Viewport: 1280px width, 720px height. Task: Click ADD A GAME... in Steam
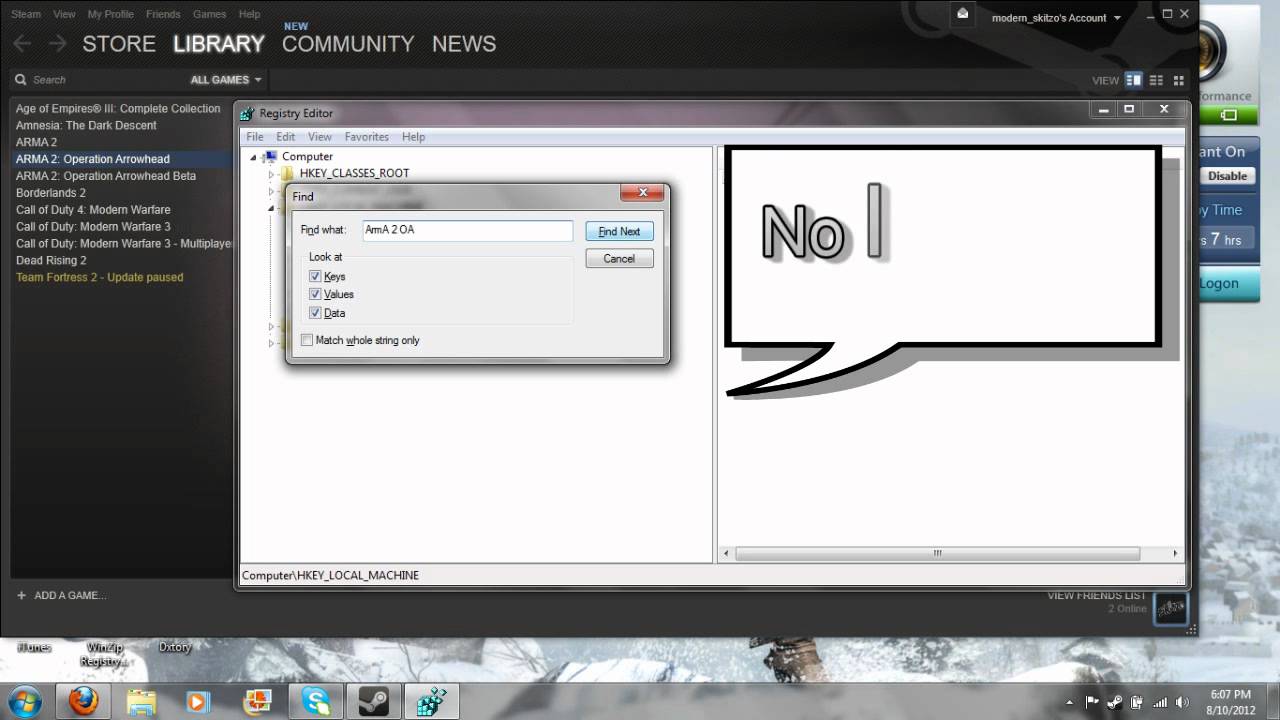coord(70,595)
